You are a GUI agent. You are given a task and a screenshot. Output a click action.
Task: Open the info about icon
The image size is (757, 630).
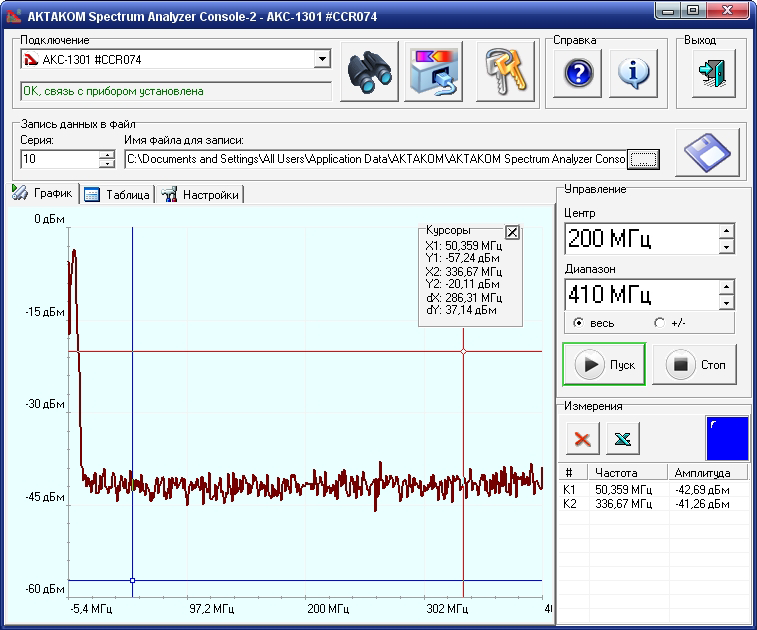click(x=633, y=73)
